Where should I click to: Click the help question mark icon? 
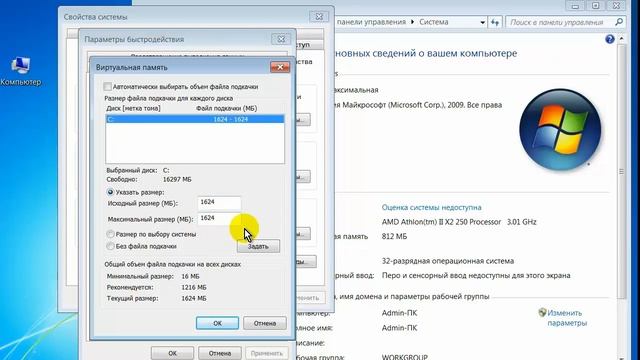tap(609, 39)
